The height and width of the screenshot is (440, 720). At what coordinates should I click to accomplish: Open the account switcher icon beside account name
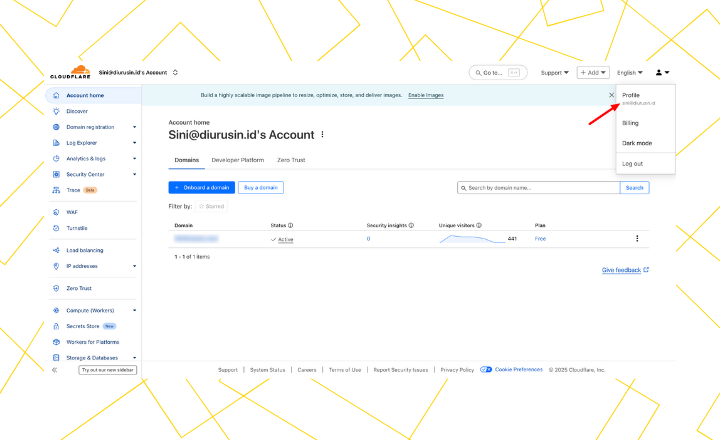[x=175, y=73]
